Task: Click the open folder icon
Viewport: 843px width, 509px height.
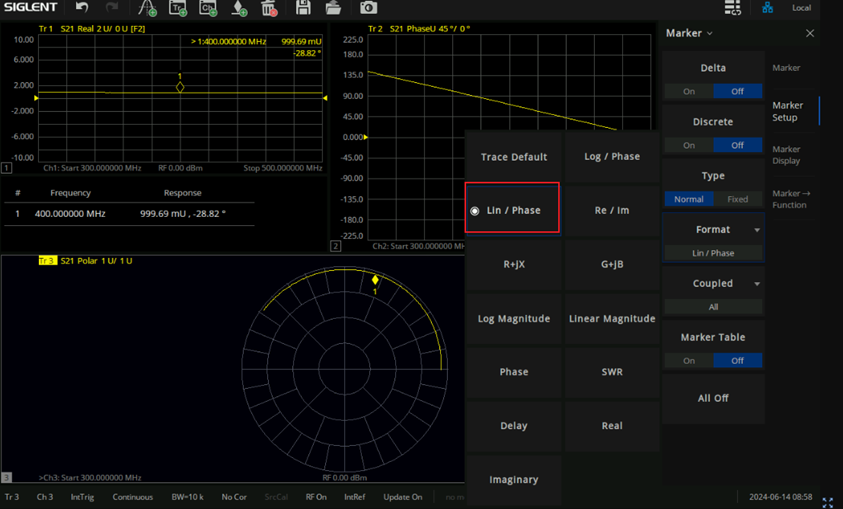Action: (x=333, y=8)
